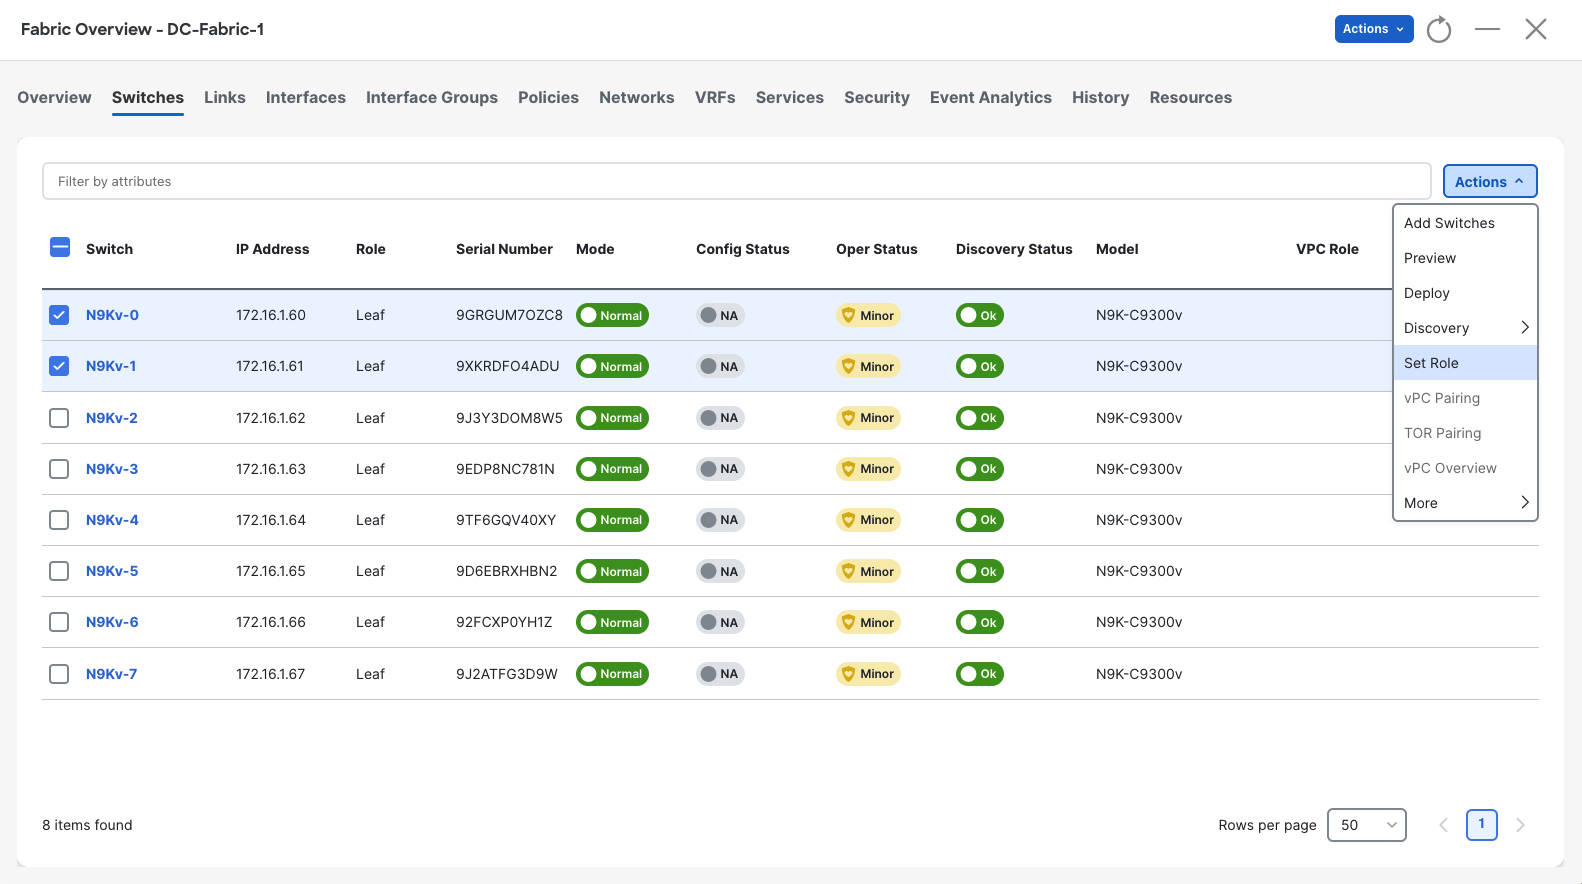The width and height of the screenshot is (1582, 884).
Task: Tick the N9Kv-7 row checkbox
Action: click(59, 674)
